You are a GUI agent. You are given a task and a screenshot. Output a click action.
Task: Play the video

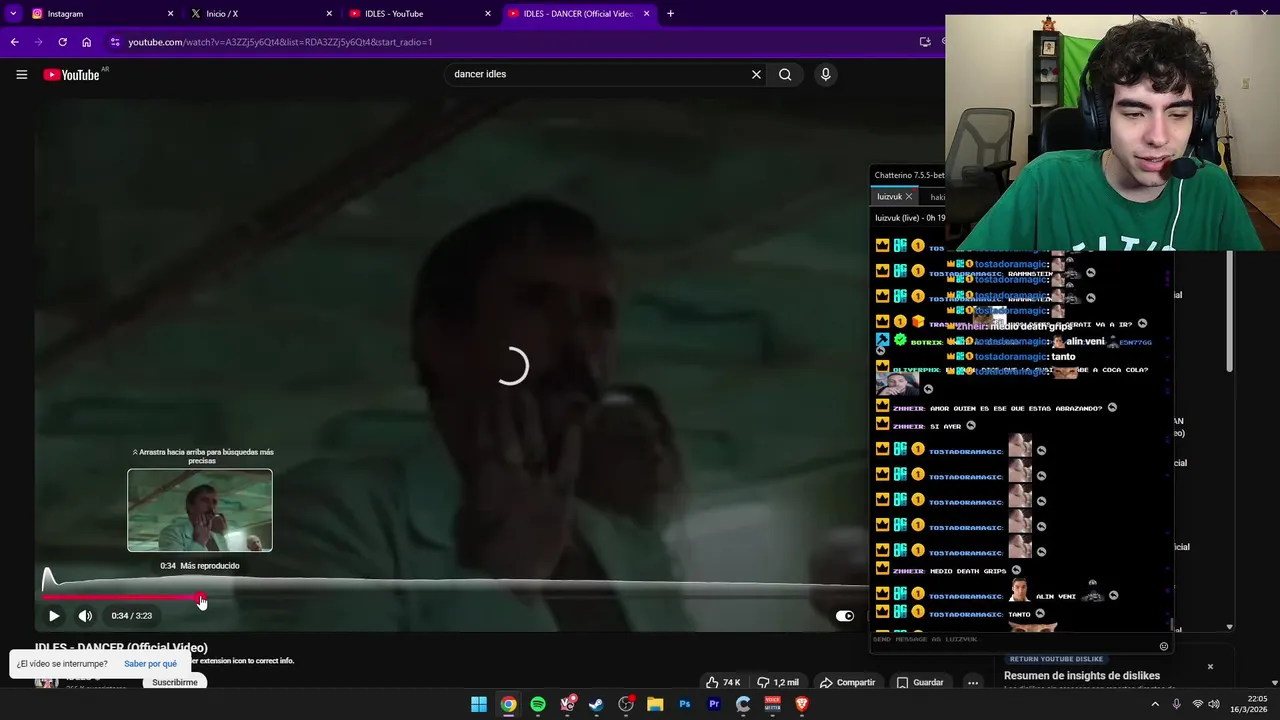coord(54,616)
